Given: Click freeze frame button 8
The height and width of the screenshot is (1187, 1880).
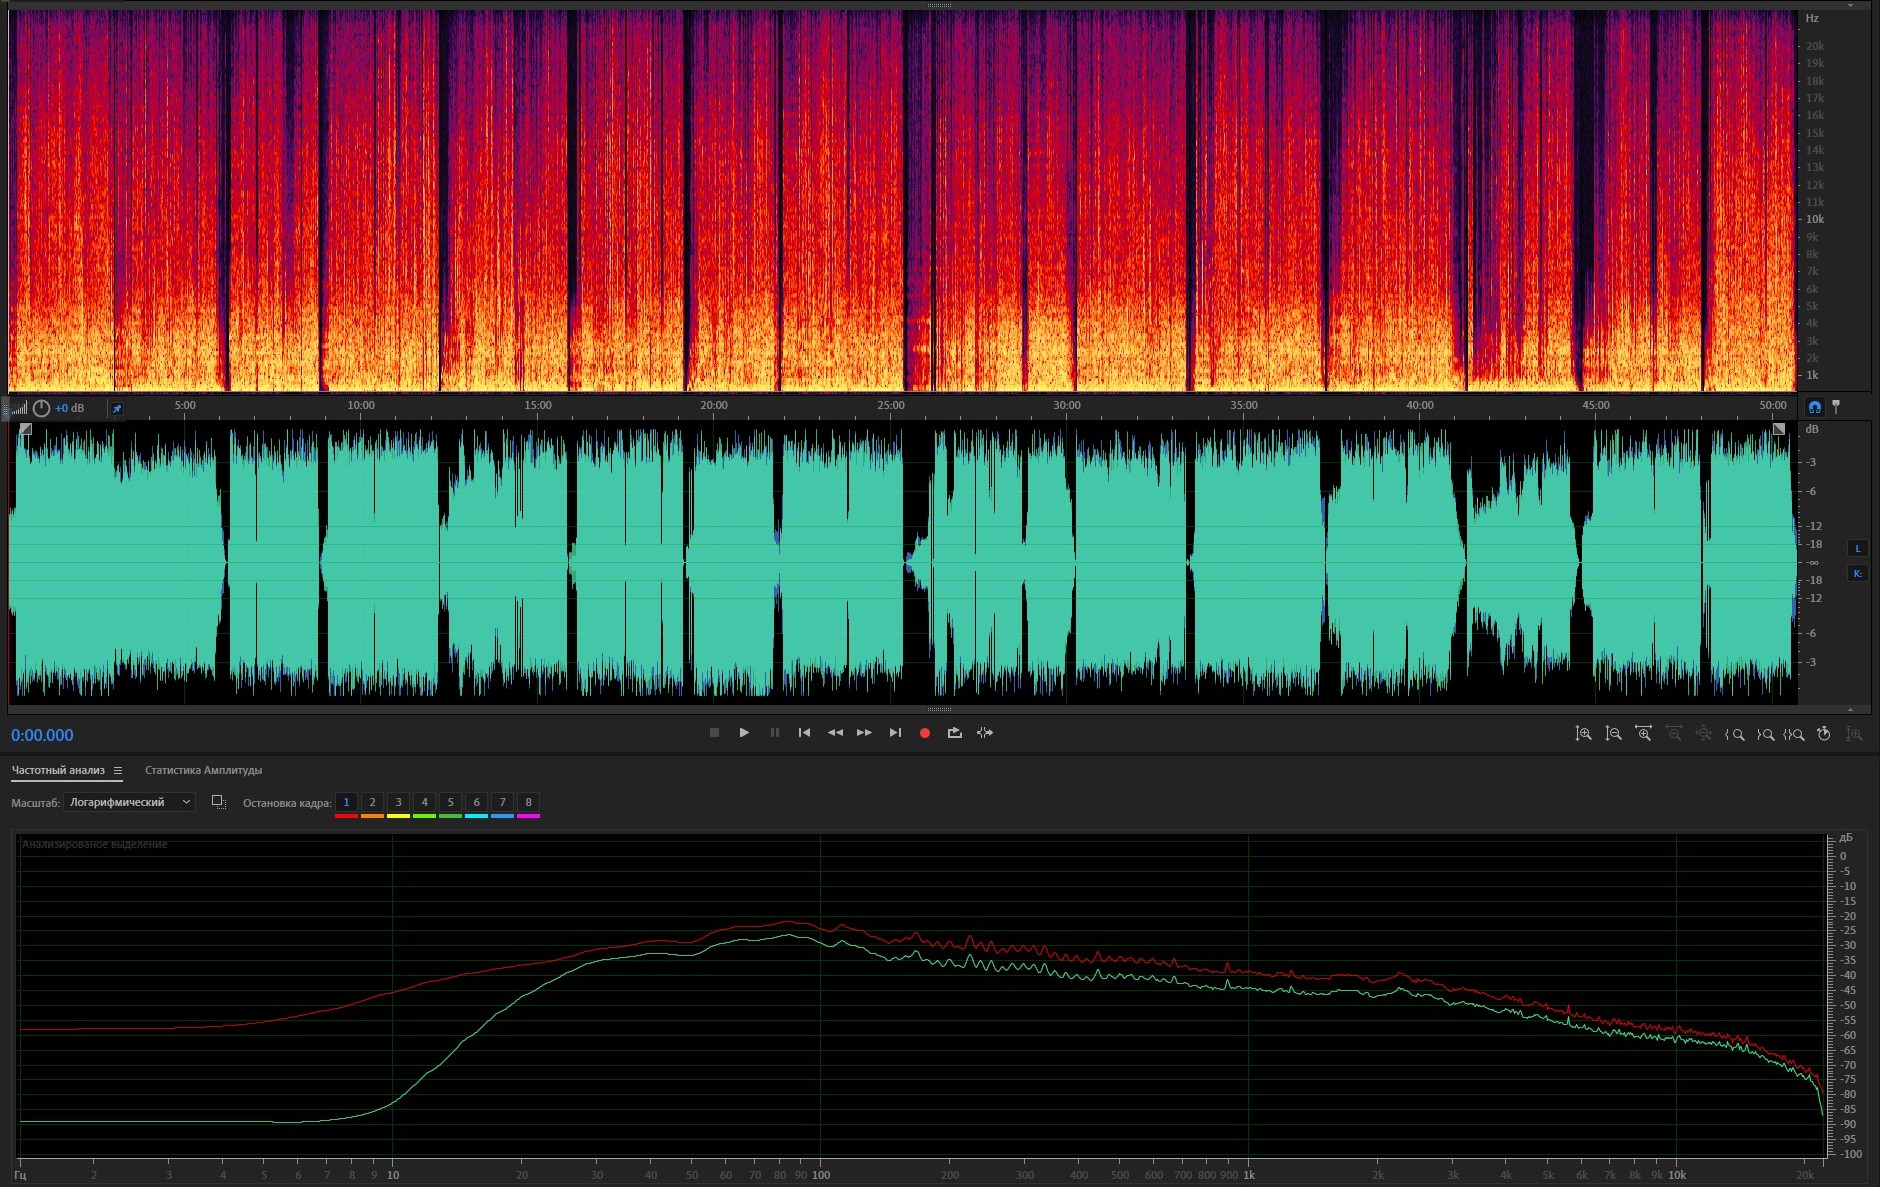Looking at the screenshot, I should pyautogui.click(x=528, y=802).
